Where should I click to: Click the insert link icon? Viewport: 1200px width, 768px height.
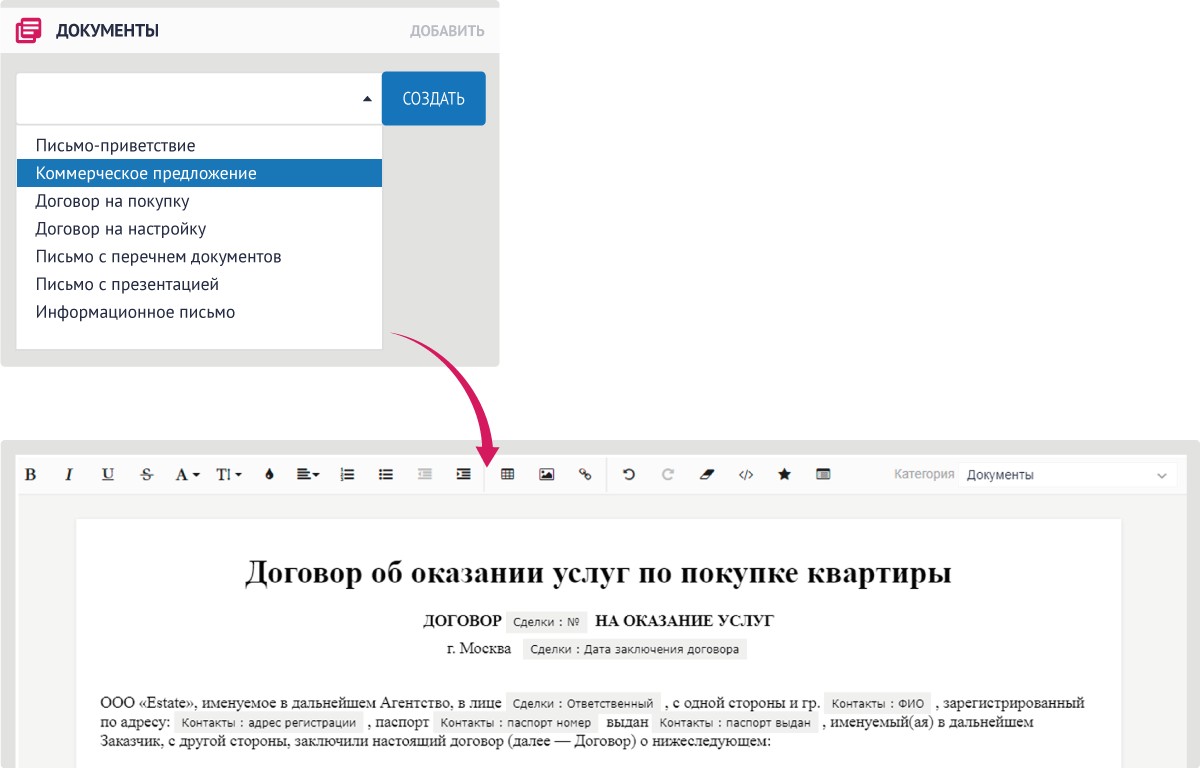pos(585,475)
